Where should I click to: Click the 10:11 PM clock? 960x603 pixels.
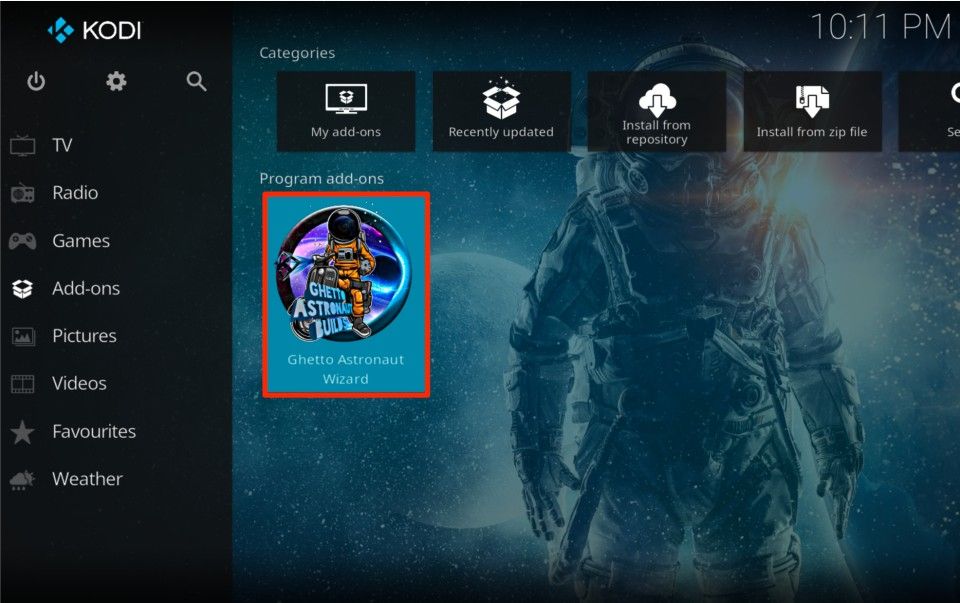click(x=881, y=28)
